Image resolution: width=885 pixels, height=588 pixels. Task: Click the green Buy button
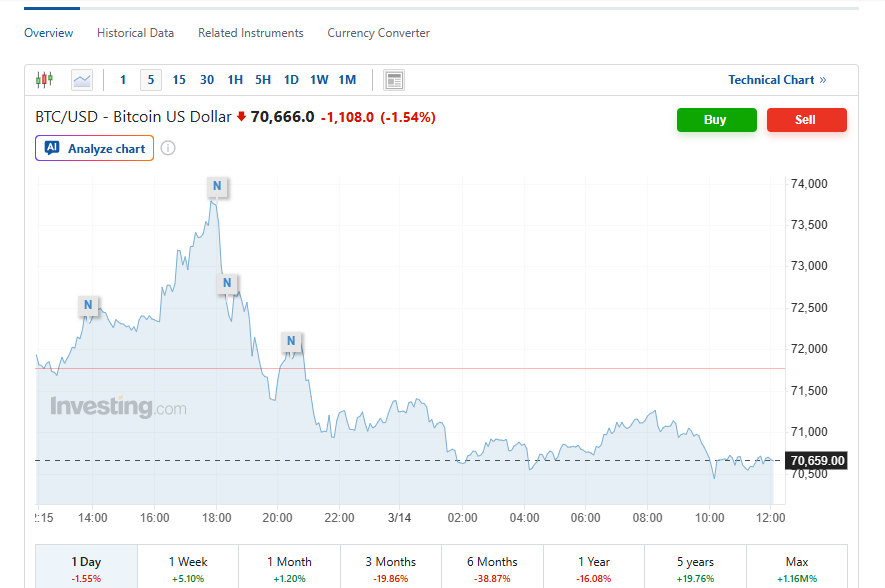(716, 120)
